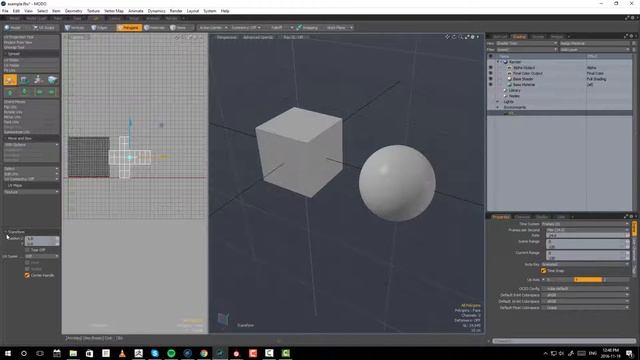
Task: Open the Render menu
Action: coord(176,11)
